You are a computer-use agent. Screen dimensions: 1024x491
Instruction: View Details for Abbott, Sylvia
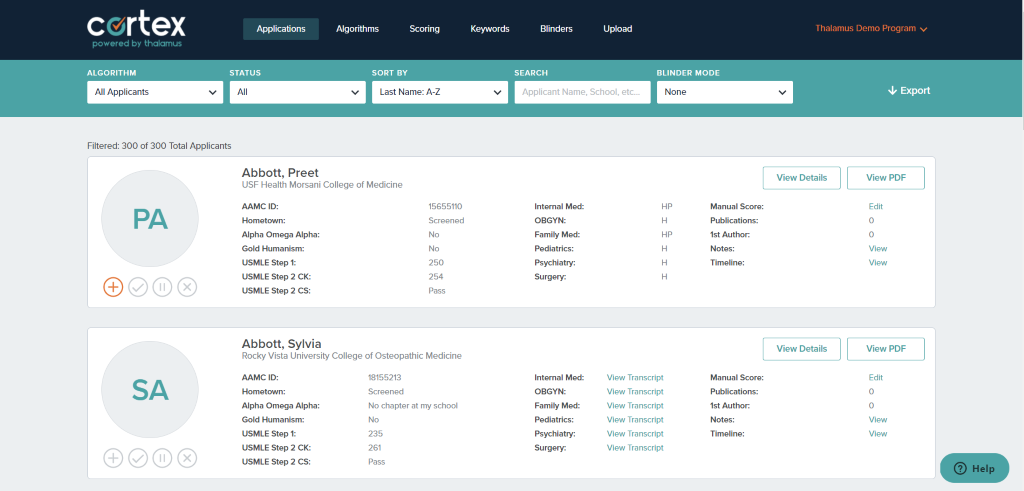[801, 349]
